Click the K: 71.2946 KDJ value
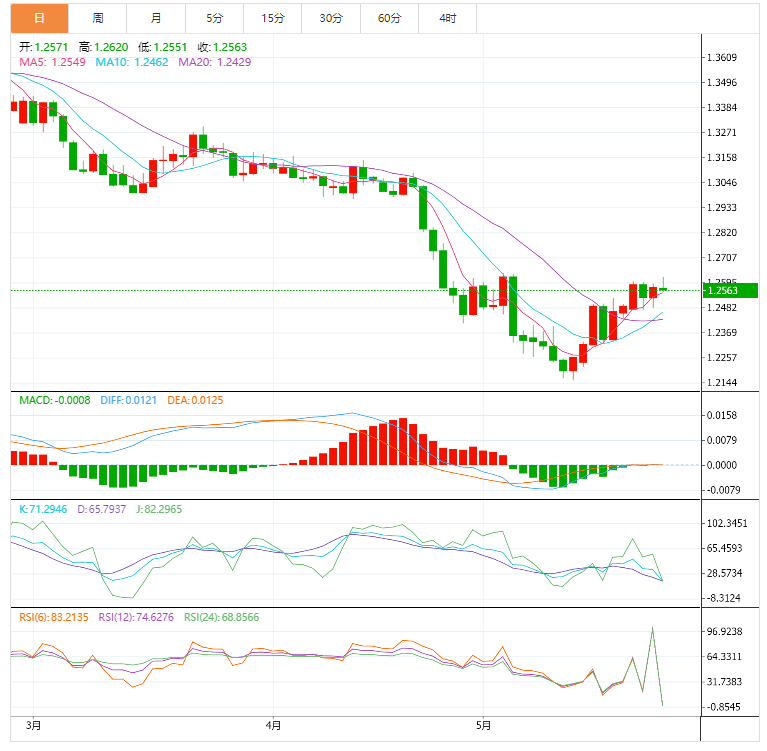 (43, 509)
